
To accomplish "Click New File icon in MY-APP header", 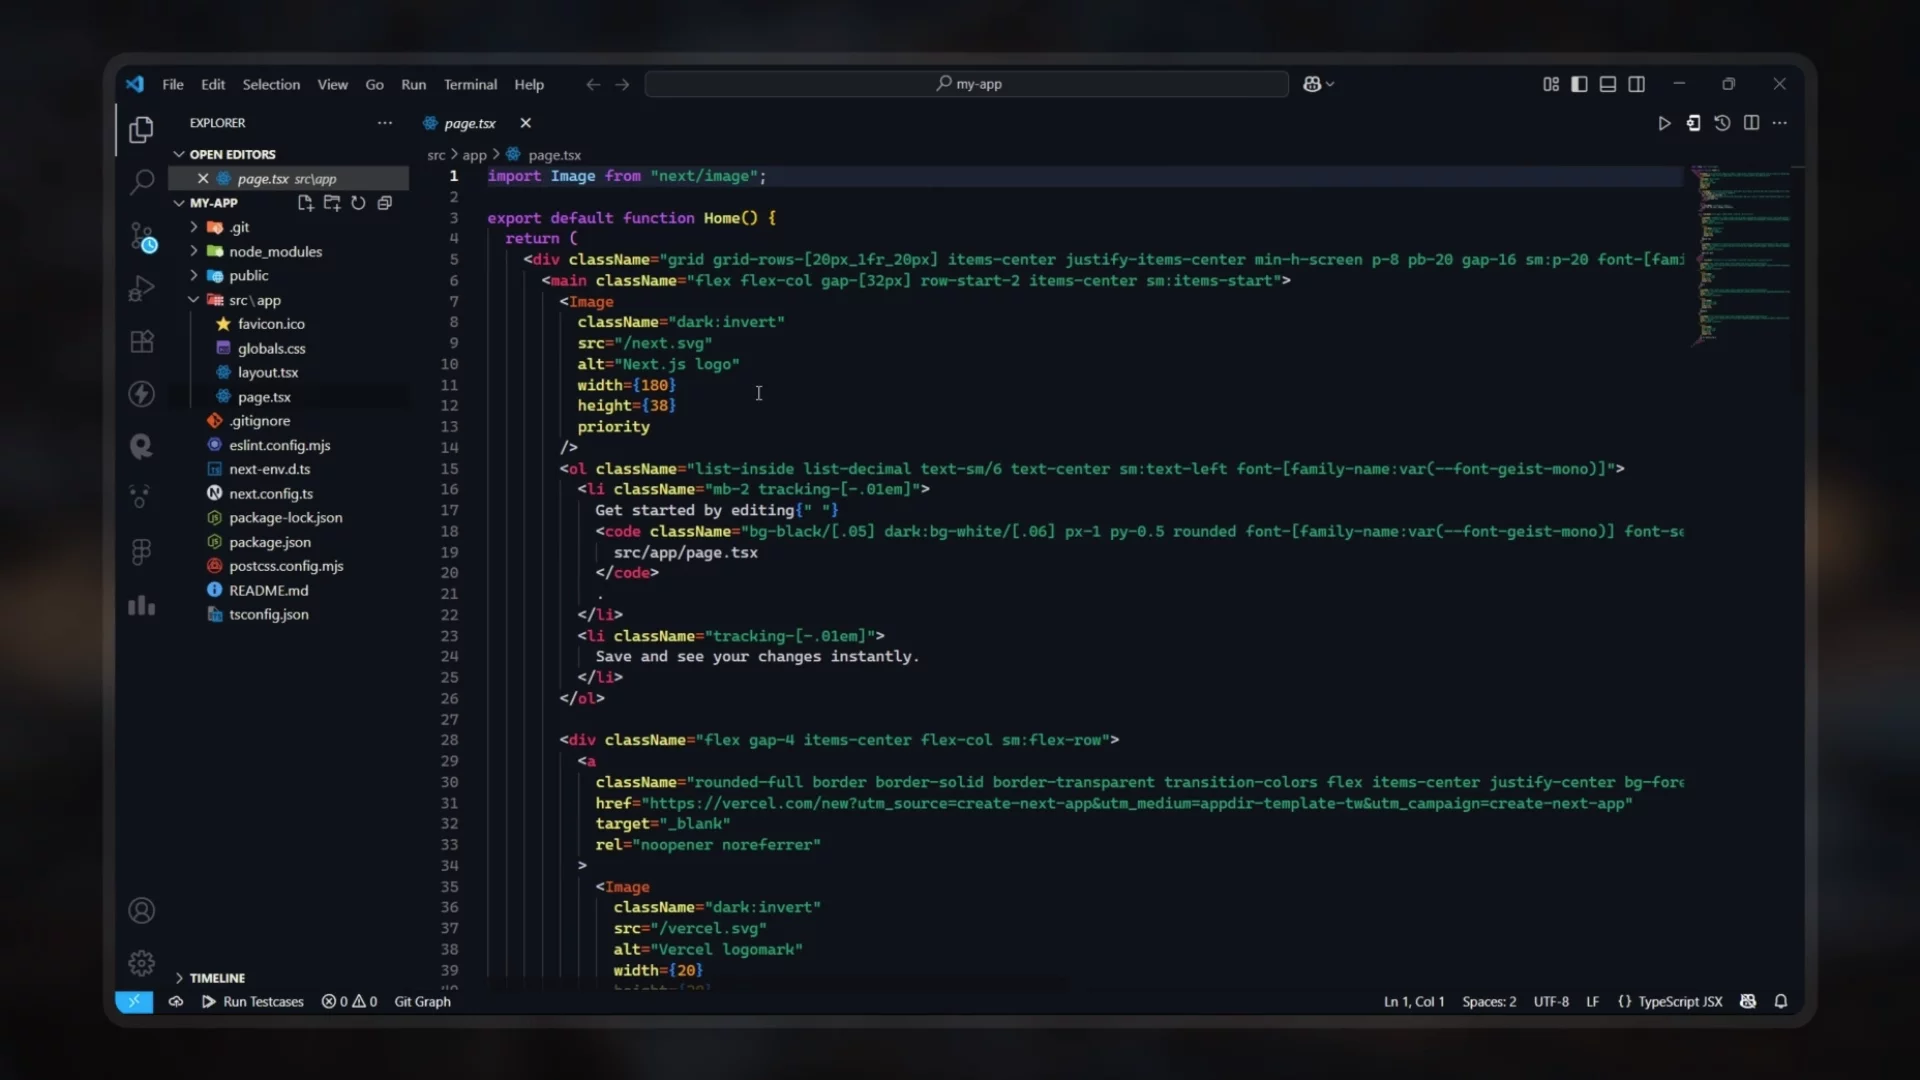I will pos(305,203).
